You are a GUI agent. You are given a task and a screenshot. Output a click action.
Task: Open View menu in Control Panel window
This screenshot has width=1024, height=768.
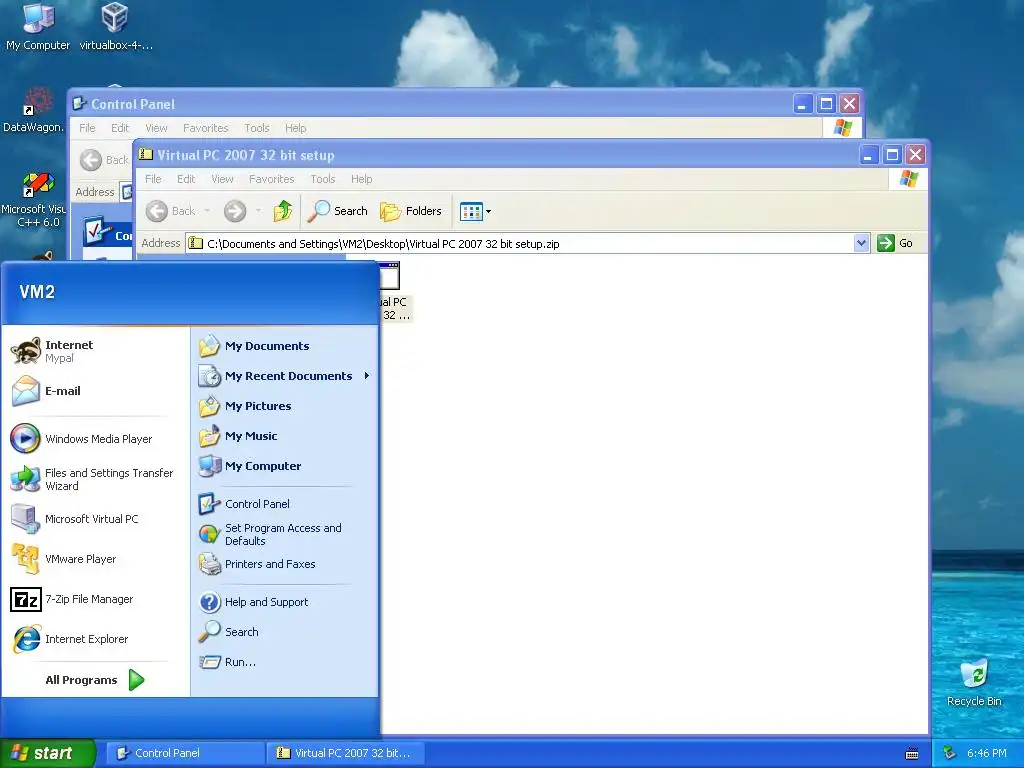pos(156,128)
